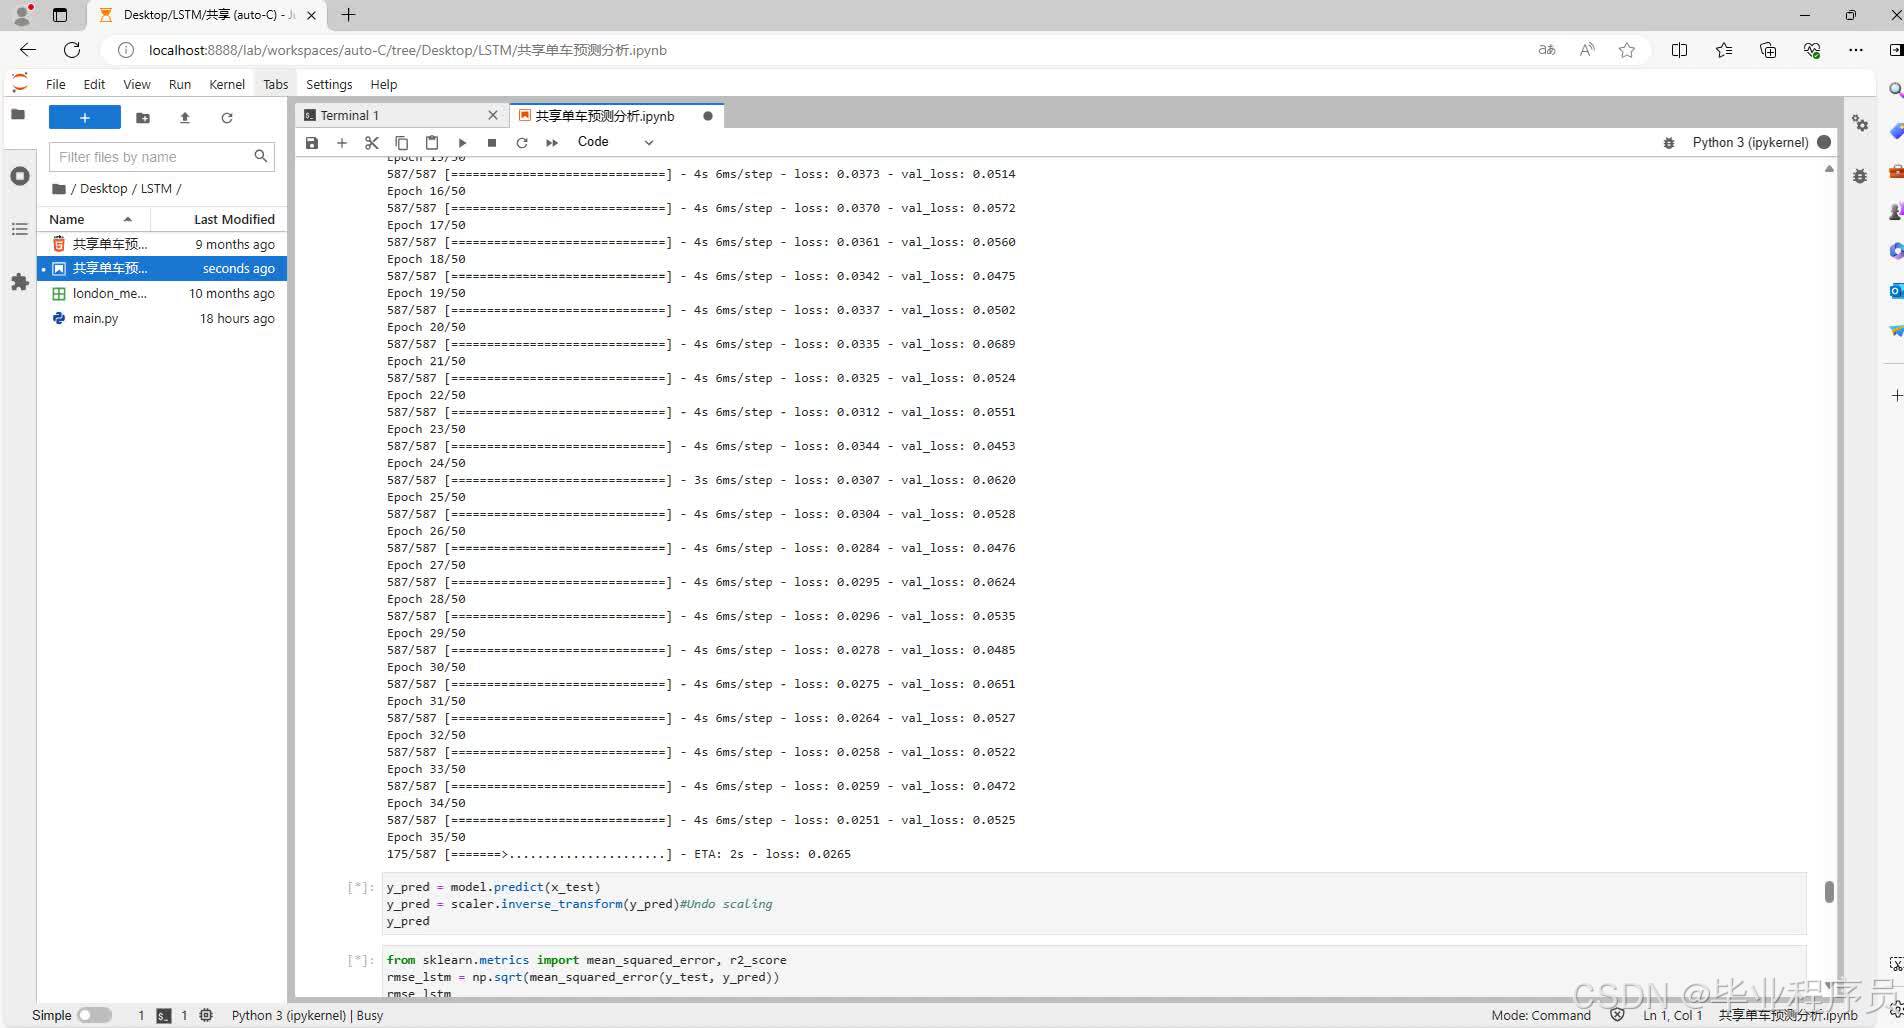Click the notebook vertical scrollbar thumb
This screenshot has height=1028, width=1904.
point(1829,892)
